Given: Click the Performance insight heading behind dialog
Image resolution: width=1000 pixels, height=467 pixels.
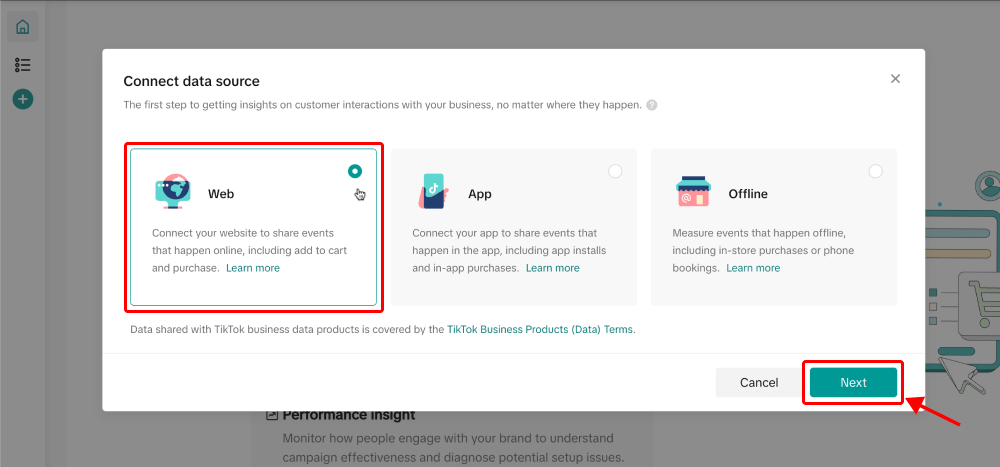Looking at the screenshot, I should tap(349, 415).
